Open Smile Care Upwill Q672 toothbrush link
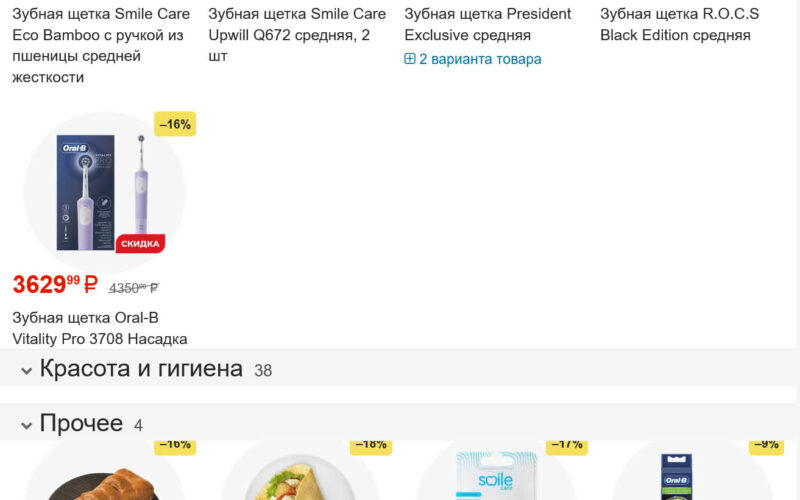 tap(297, 35)
